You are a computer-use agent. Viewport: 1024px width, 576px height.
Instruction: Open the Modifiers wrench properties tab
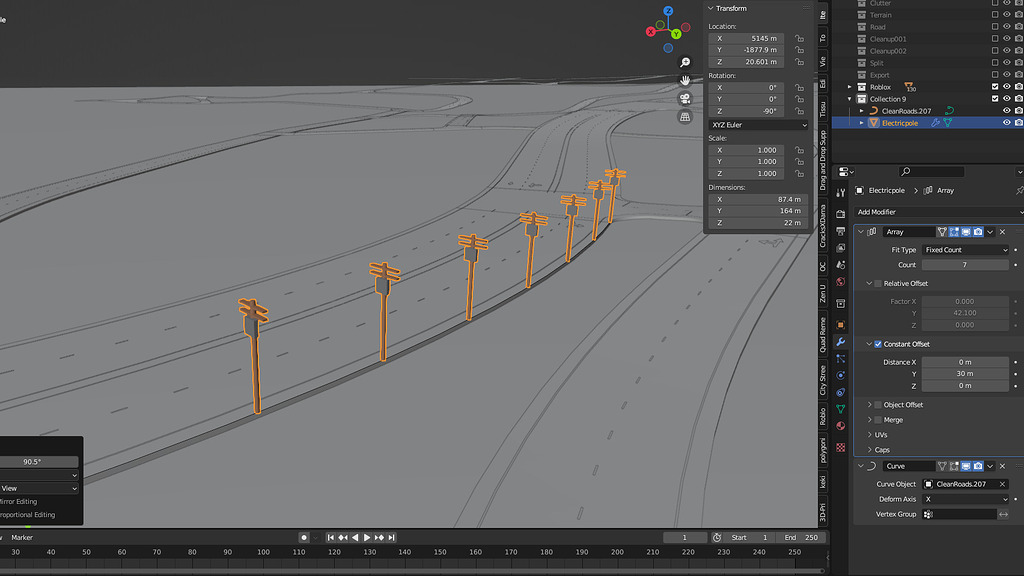pos(840,342)
